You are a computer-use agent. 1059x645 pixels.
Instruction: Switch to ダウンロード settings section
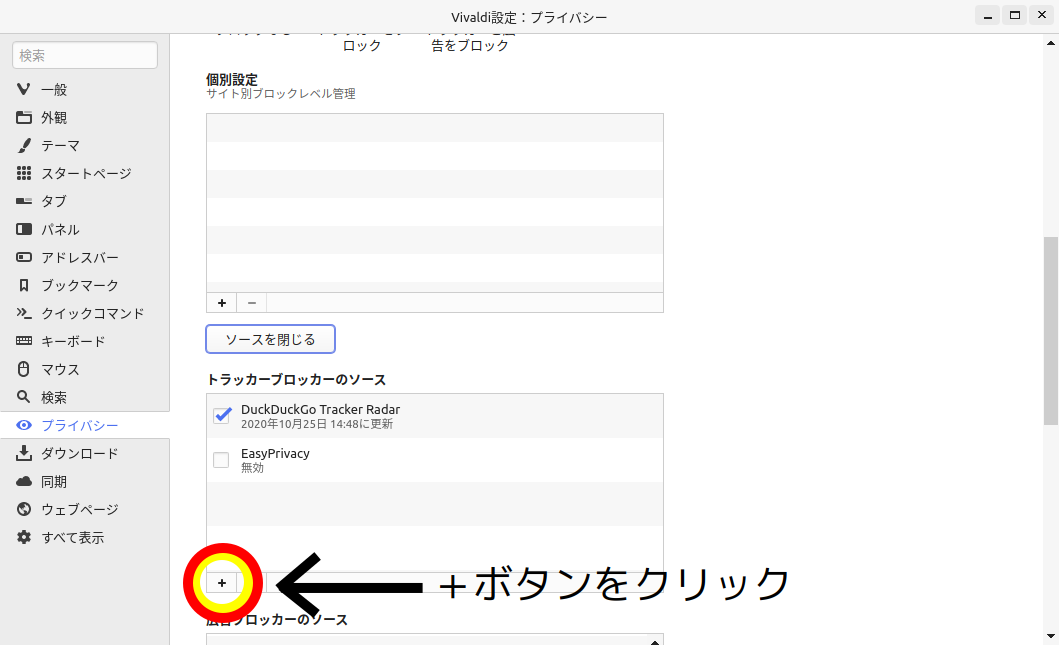(x=79, y=453)
